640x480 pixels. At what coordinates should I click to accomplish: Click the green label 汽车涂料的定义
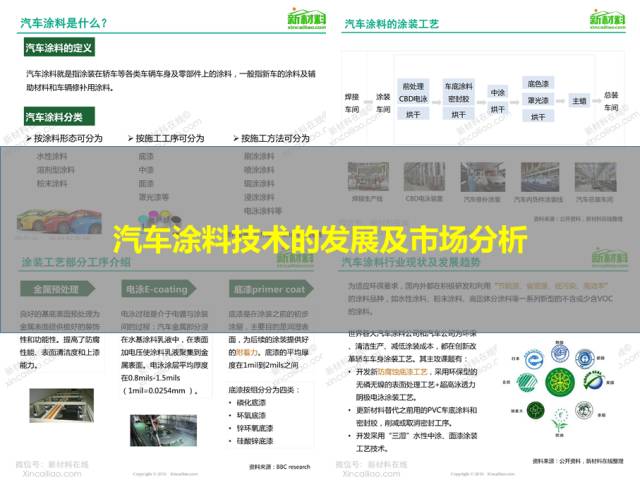point(59,48)
